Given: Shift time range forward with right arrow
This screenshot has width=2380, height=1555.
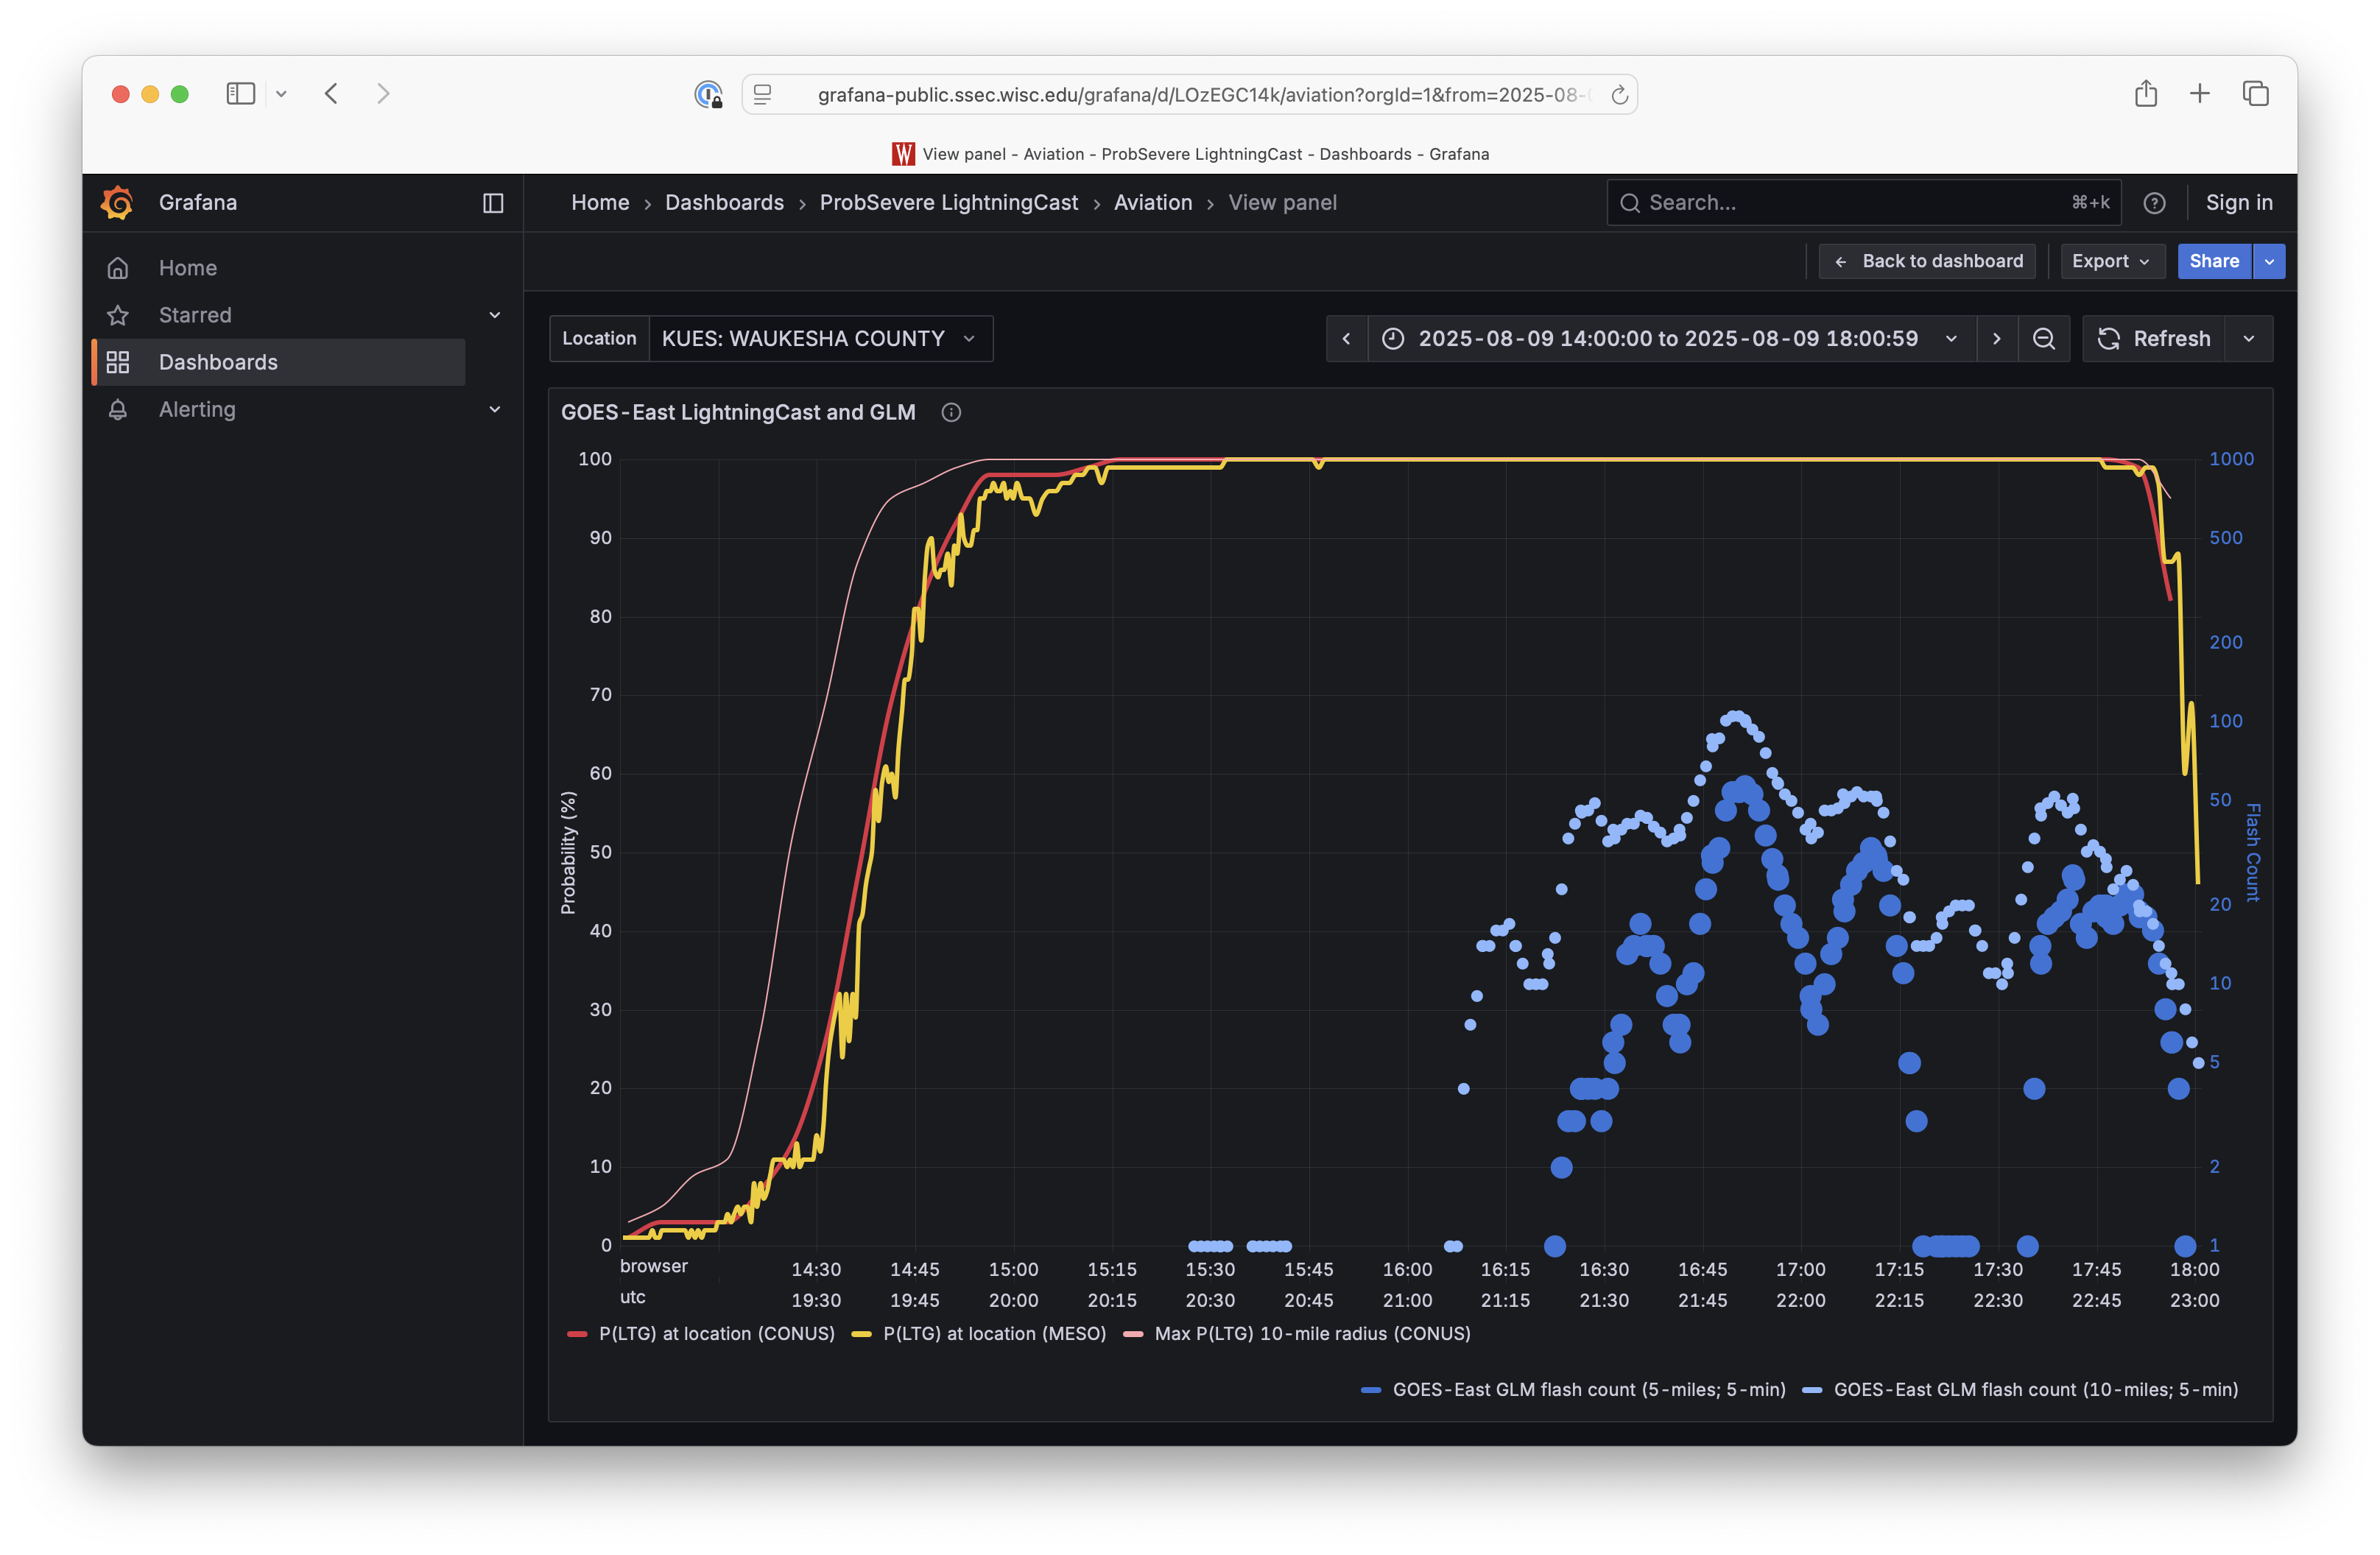Looking at the screenshot, I should [1996, 339].
